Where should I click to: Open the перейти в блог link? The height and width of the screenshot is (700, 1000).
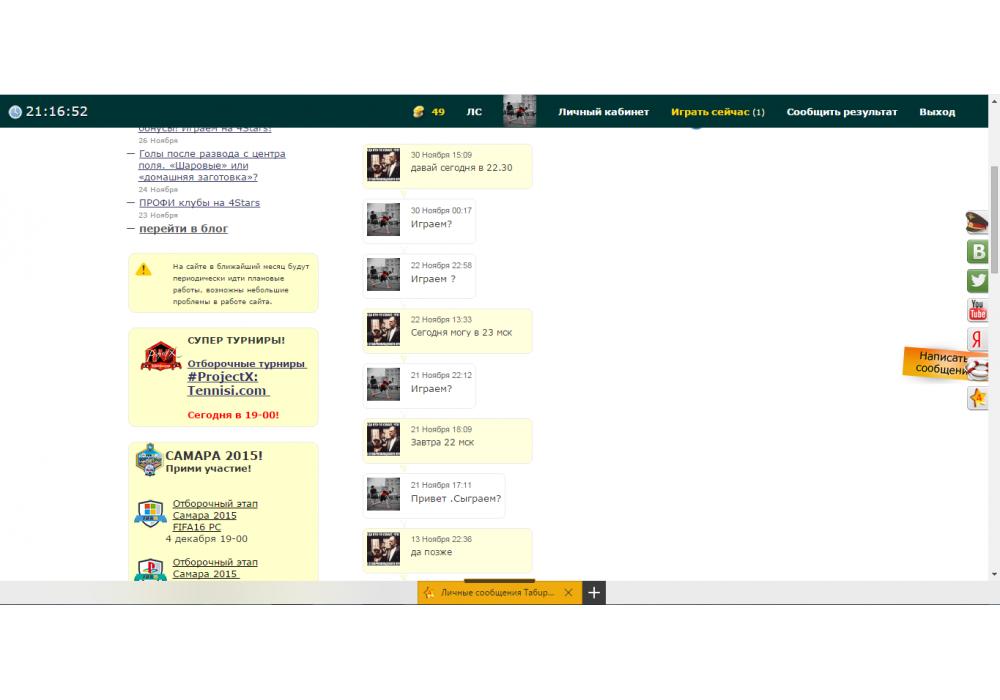183,229
